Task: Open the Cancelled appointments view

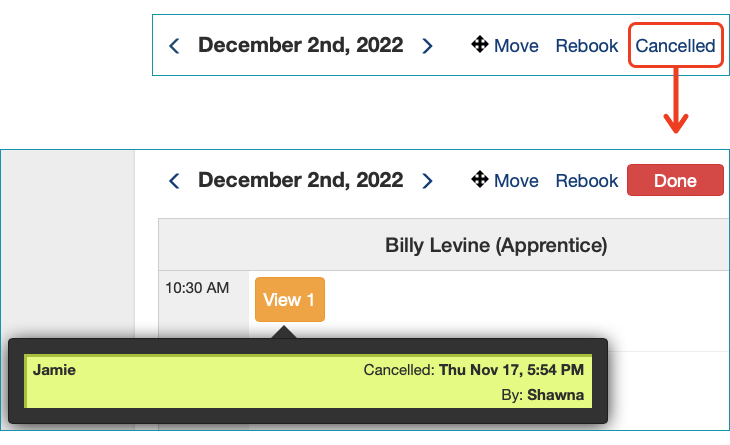Action: tap(675, 46)
